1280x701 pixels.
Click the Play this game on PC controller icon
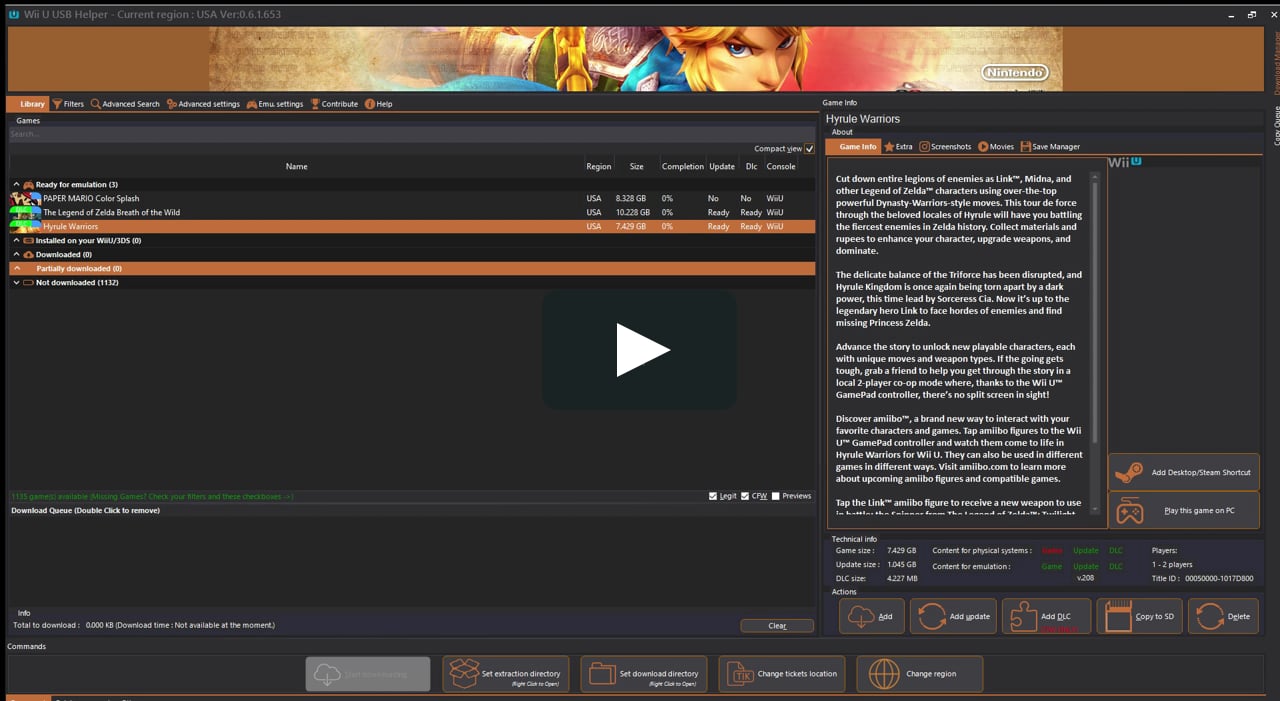(x=1130, y=511)
